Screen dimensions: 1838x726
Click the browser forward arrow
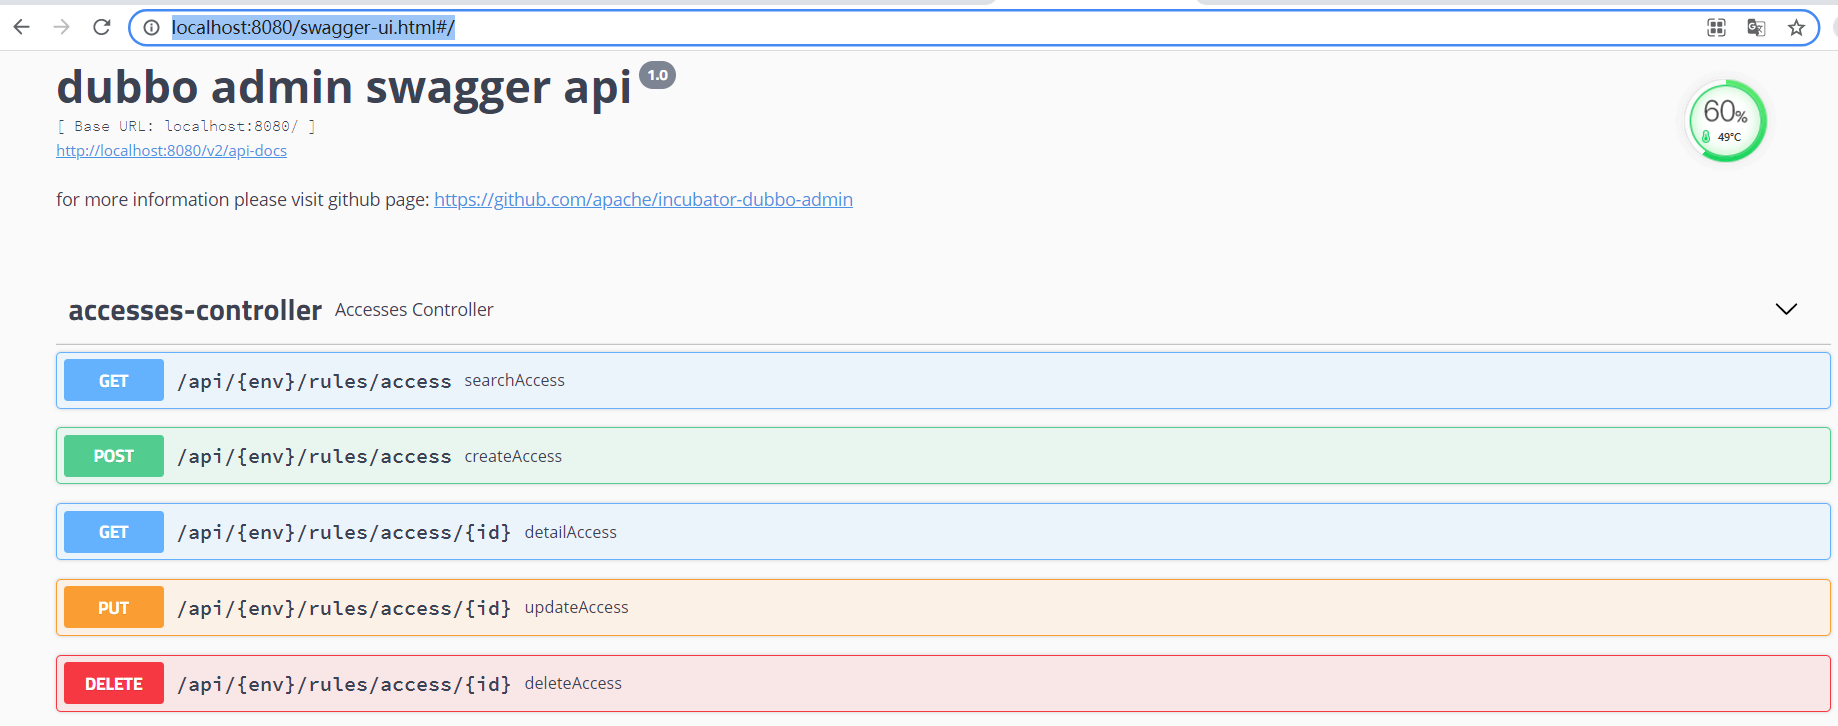pyautogui.click(x=62, y=27)
